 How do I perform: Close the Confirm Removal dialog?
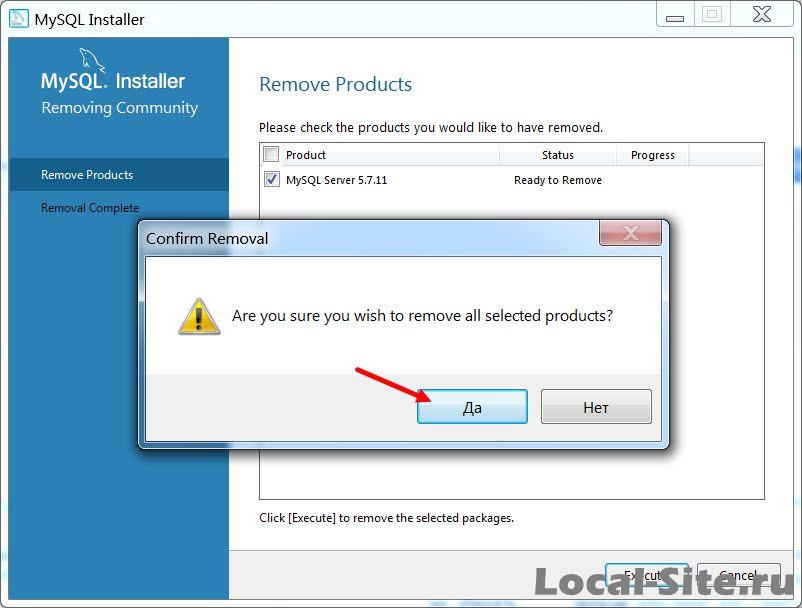click(630, 233)
